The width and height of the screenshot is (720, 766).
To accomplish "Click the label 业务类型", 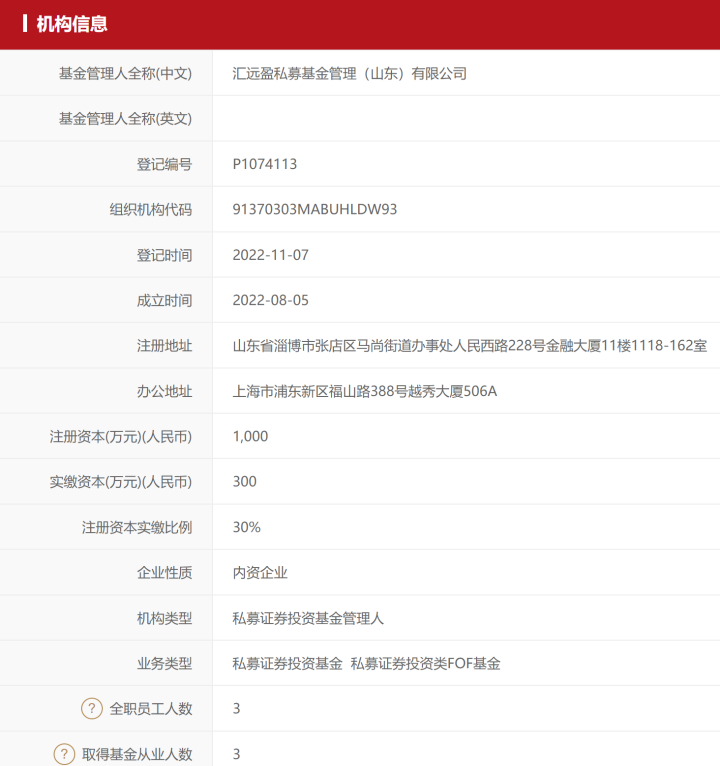I will [165, 663].
